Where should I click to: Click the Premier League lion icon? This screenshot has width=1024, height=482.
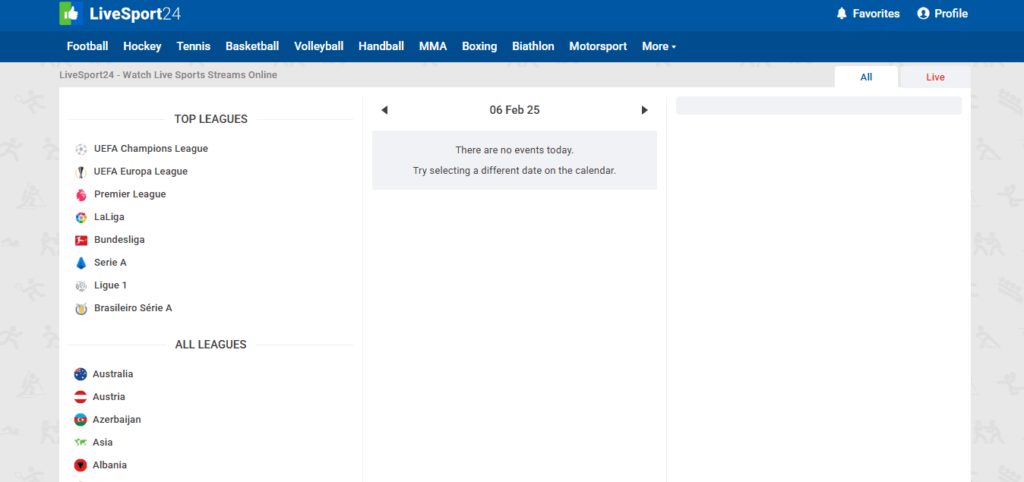point(81,195)
